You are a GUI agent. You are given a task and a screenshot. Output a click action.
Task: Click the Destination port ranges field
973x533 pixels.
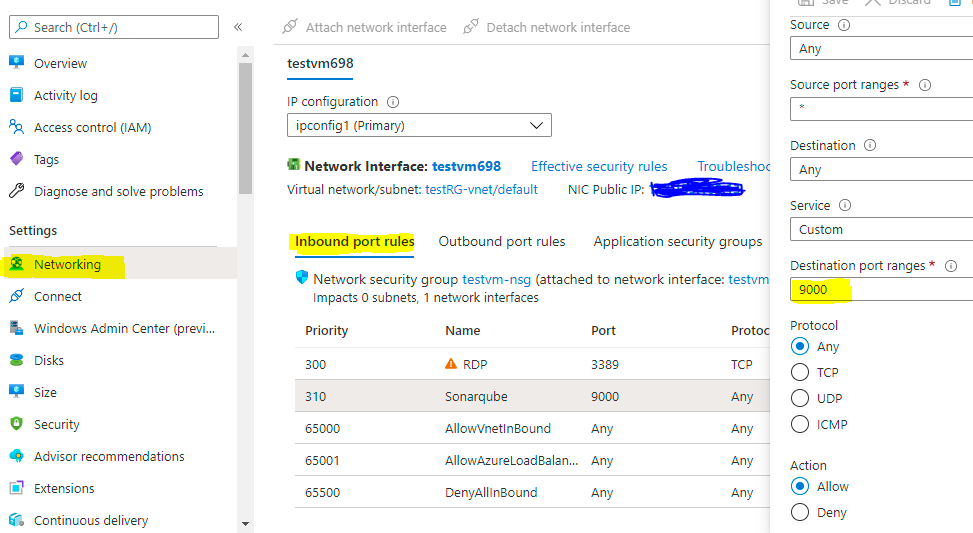coord(880,290)
